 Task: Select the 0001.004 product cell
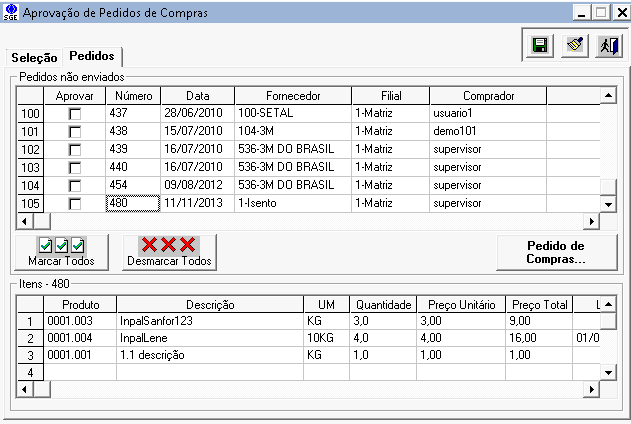coord(79,339)
